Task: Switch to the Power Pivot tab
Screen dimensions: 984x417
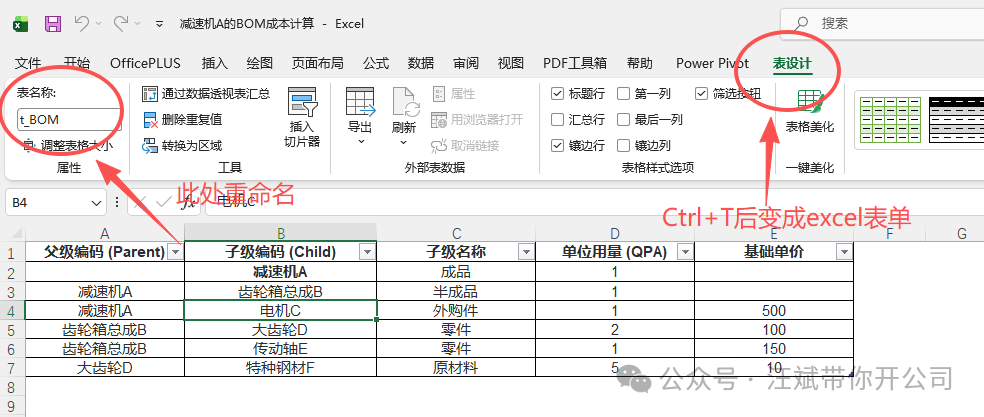Action: 712,63
